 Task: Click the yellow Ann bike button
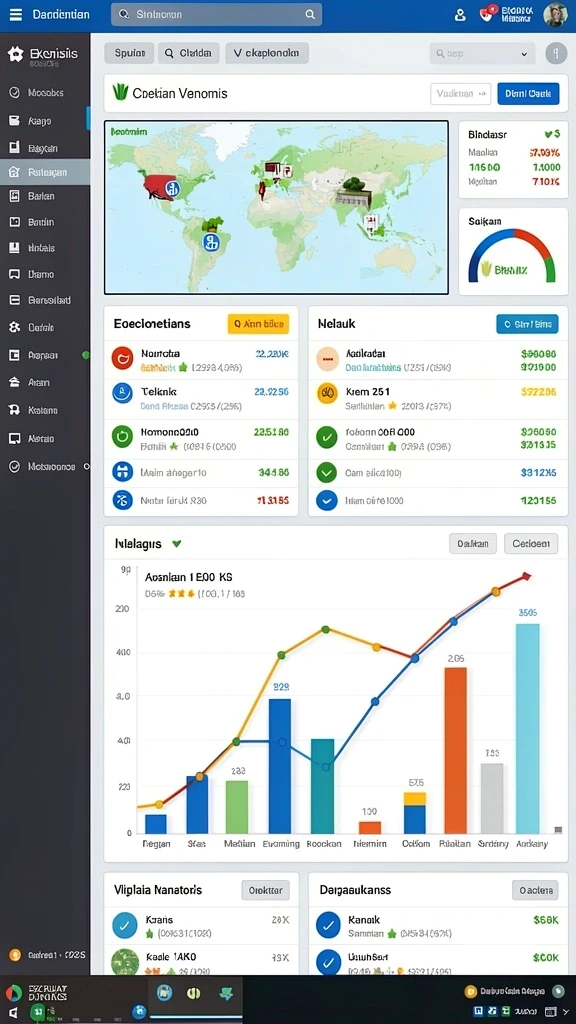pos(258,323)
